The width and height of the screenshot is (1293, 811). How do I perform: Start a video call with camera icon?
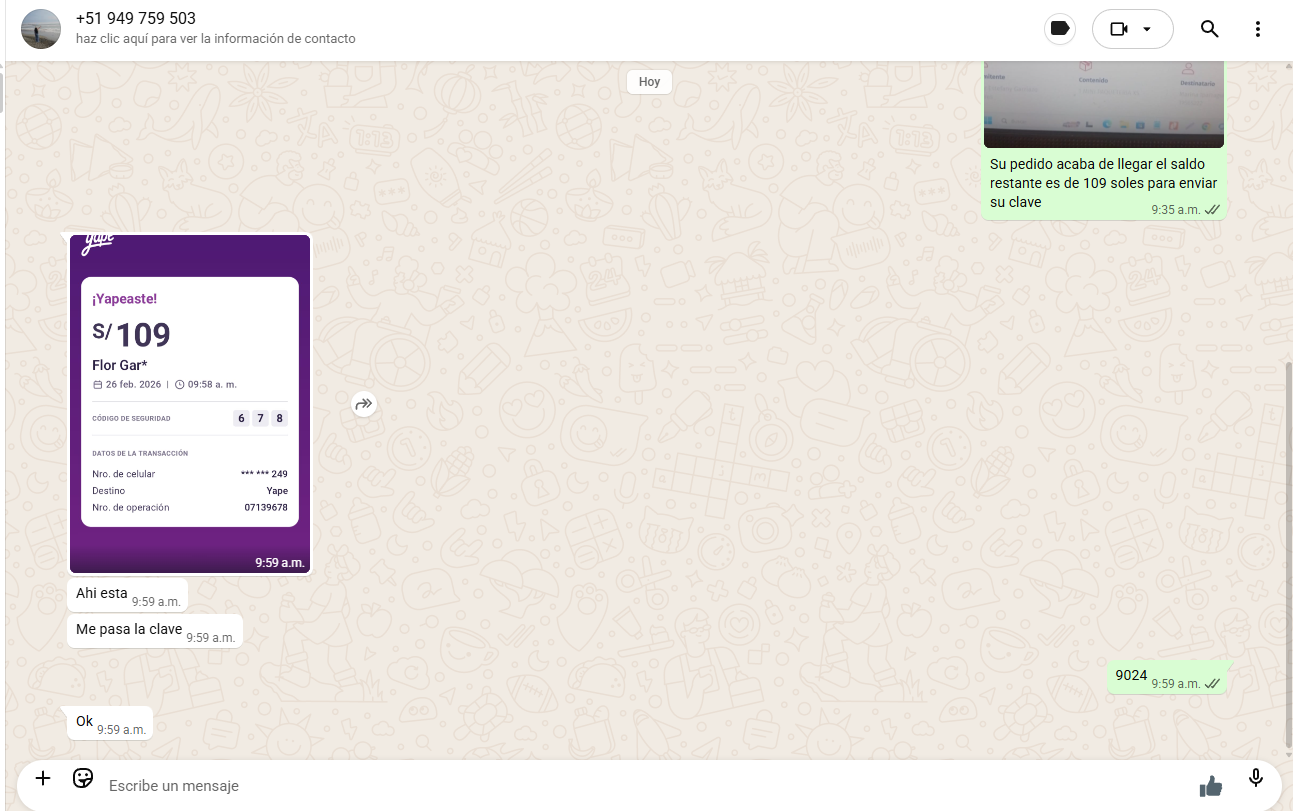(x=1119, y=29)
